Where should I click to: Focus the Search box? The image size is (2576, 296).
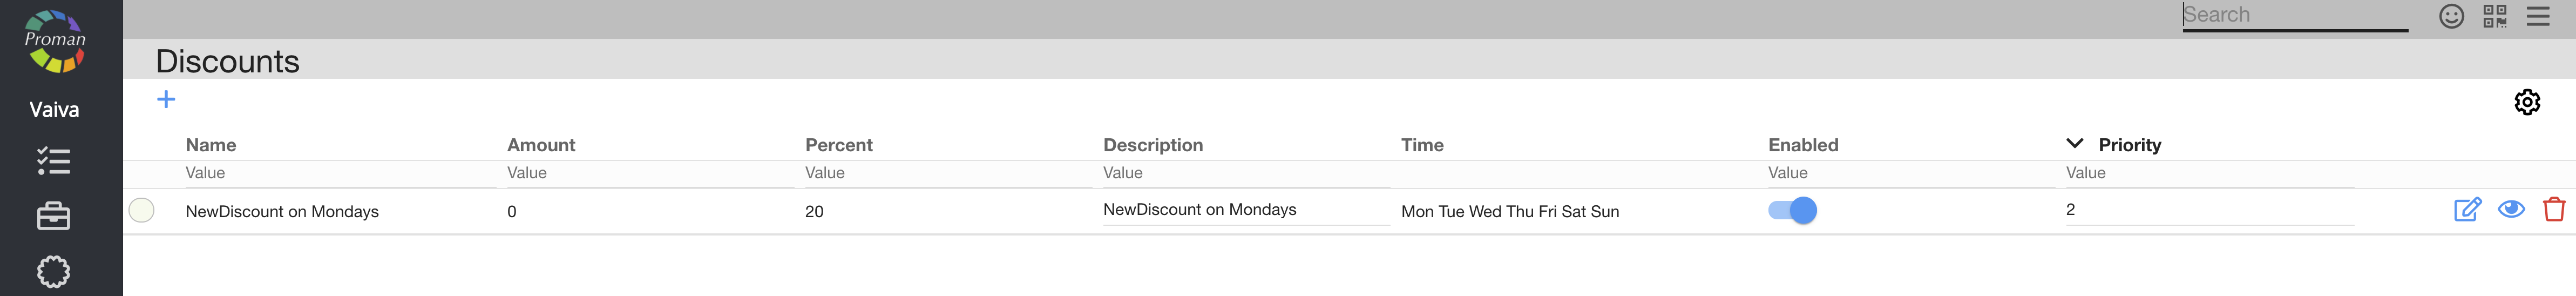tap(2294, 15)
